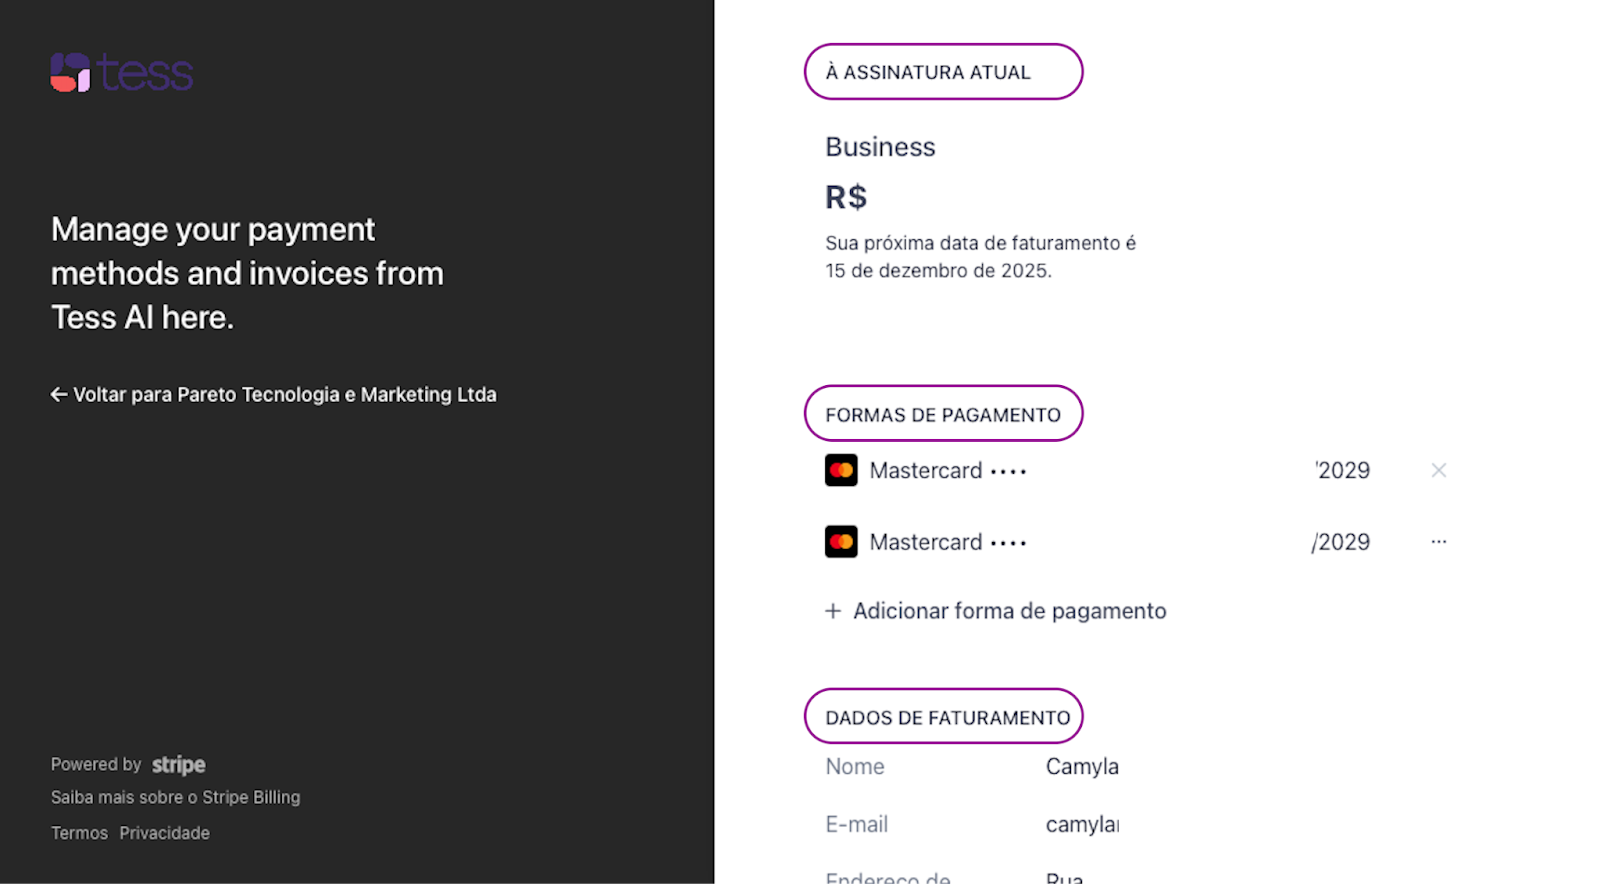Click the Nome value Camyla
The width and height of the screenshot is (1600, 884).
coord(1082,767)
